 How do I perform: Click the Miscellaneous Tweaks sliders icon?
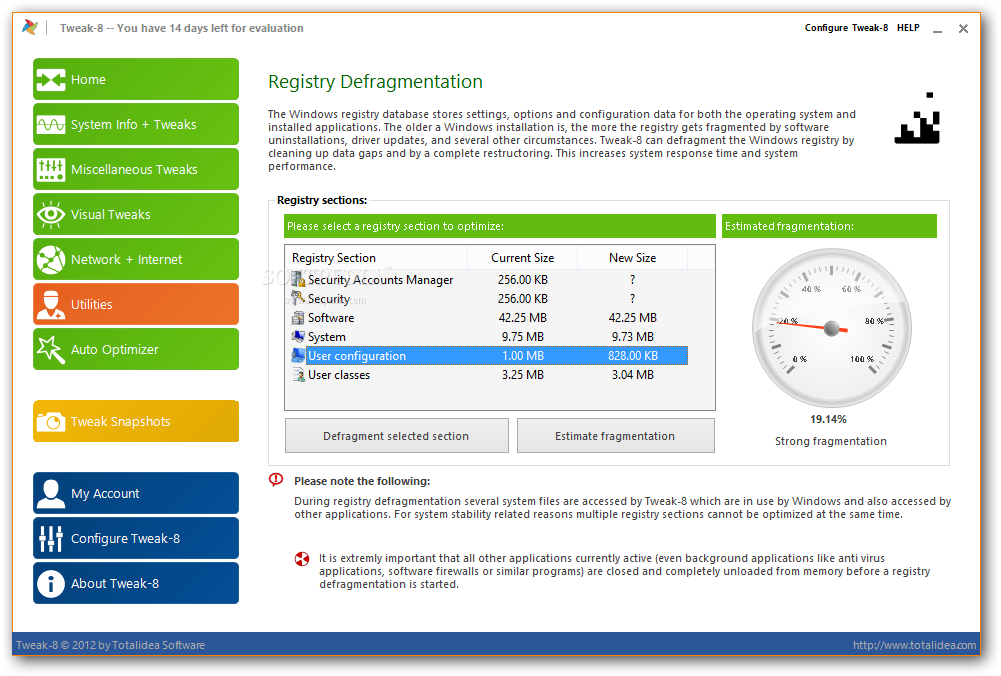50,169
